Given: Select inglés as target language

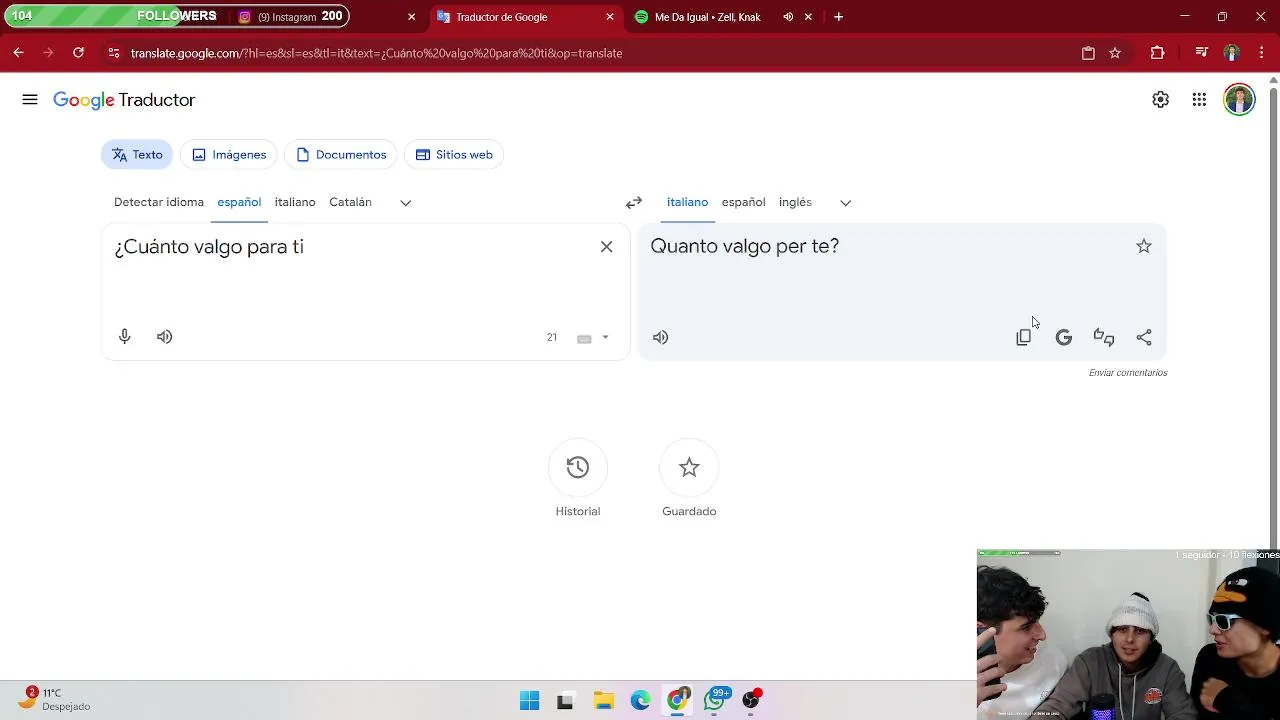Looking at the screenshot, I should (x=795, y=202).
